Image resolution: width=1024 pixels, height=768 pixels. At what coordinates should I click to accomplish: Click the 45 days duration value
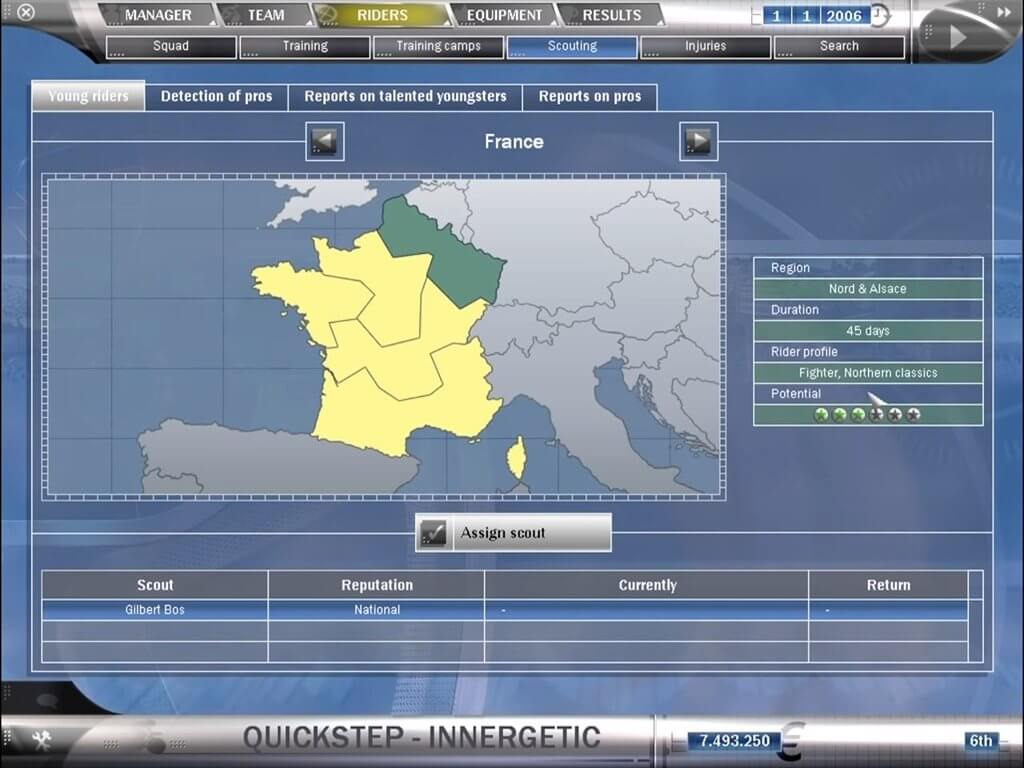868,330
